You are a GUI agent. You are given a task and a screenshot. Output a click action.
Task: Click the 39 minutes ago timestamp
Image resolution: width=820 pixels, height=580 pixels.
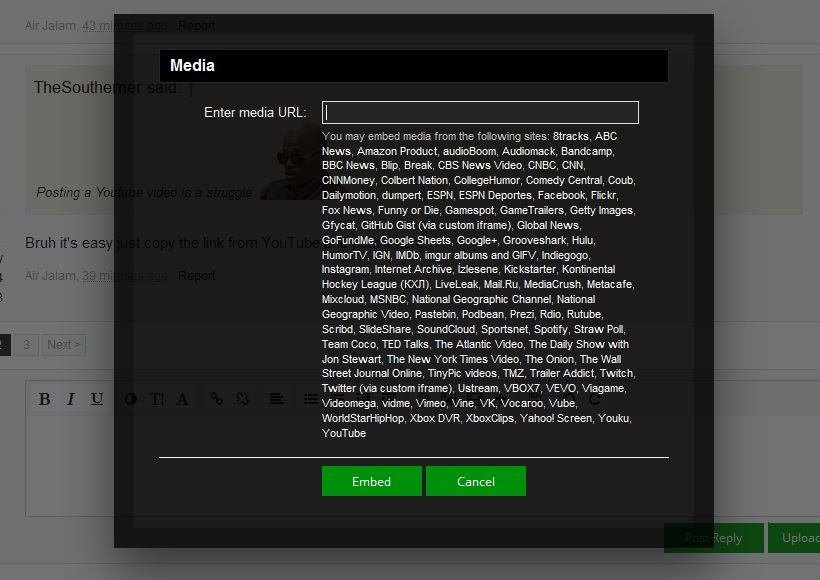[x=124, y=276]
